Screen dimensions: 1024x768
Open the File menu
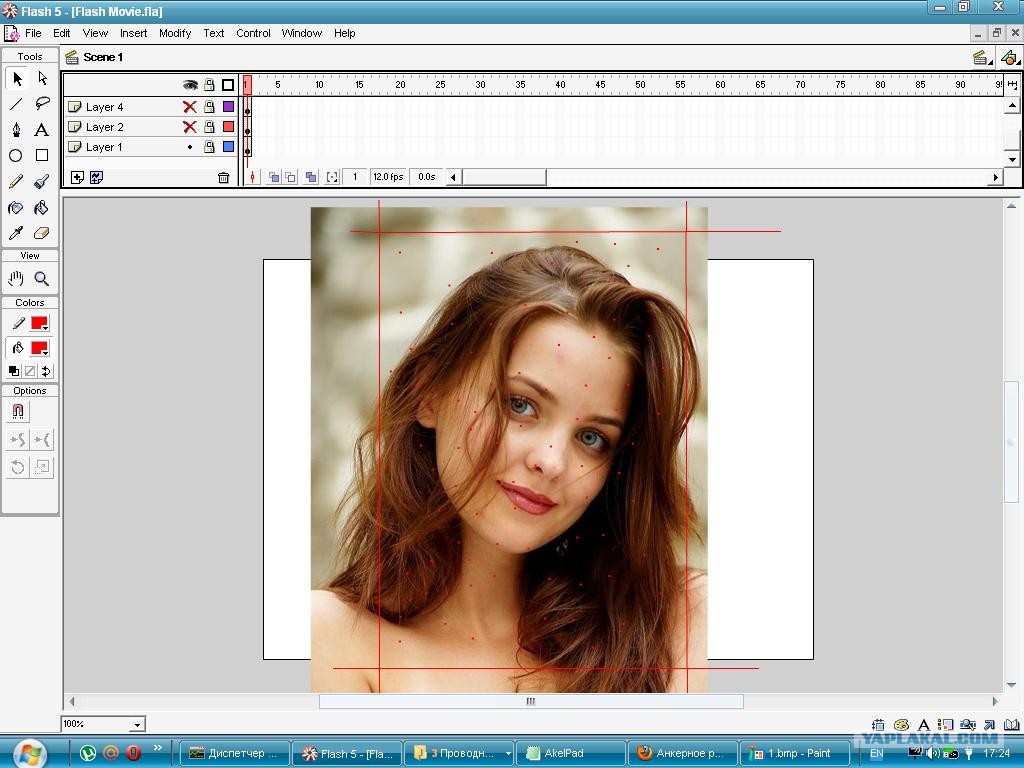click(x=33, y=33)
